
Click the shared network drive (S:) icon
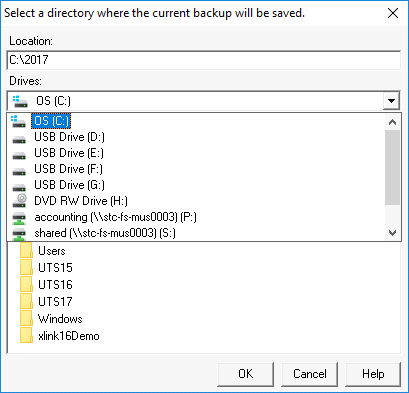[x=19, y=234]
